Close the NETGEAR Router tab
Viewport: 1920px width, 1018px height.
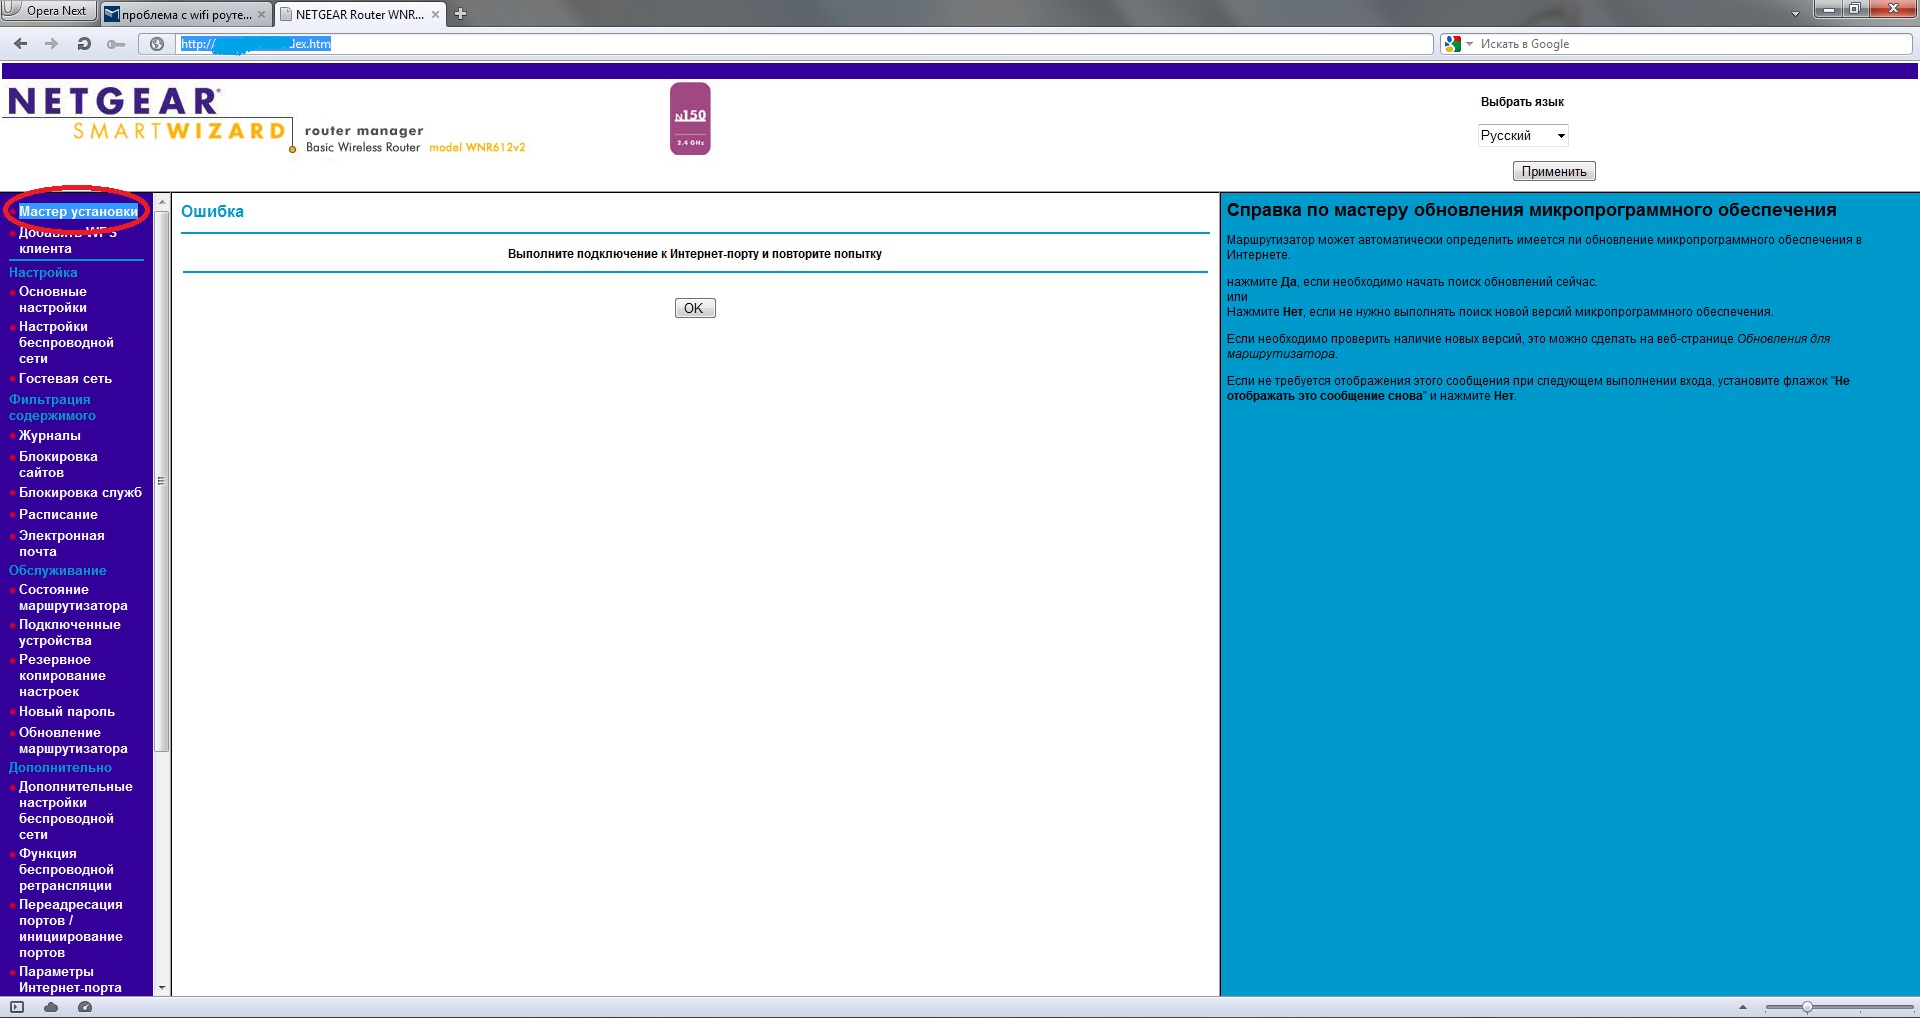click(x=435, y=15)
